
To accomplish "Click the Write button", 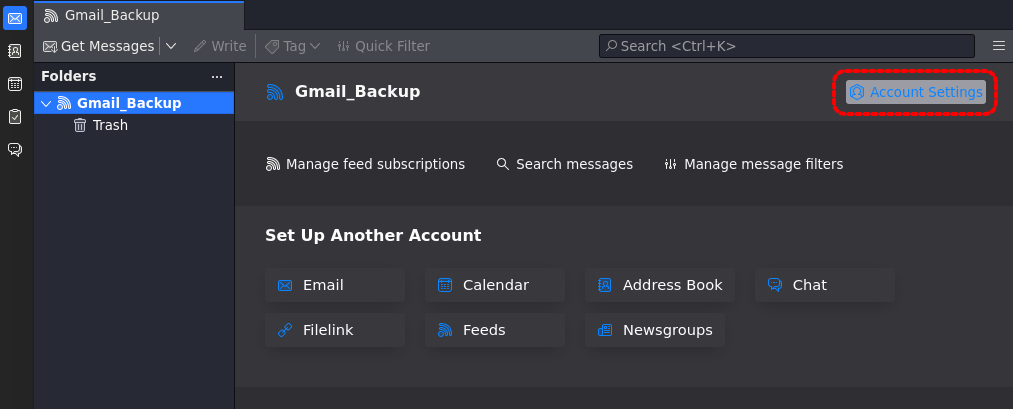I will [x=220, y=47].
